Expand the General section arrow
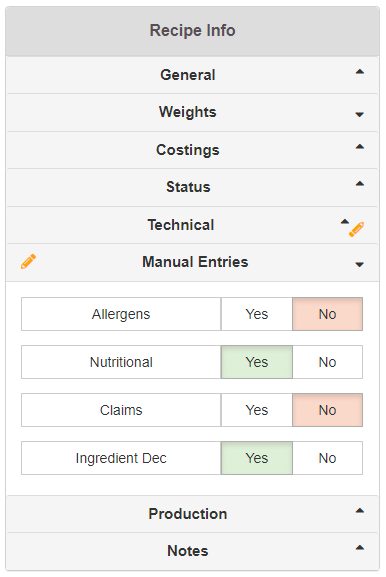The width and height of the screenshot is (386, 577). pos(360,72)
